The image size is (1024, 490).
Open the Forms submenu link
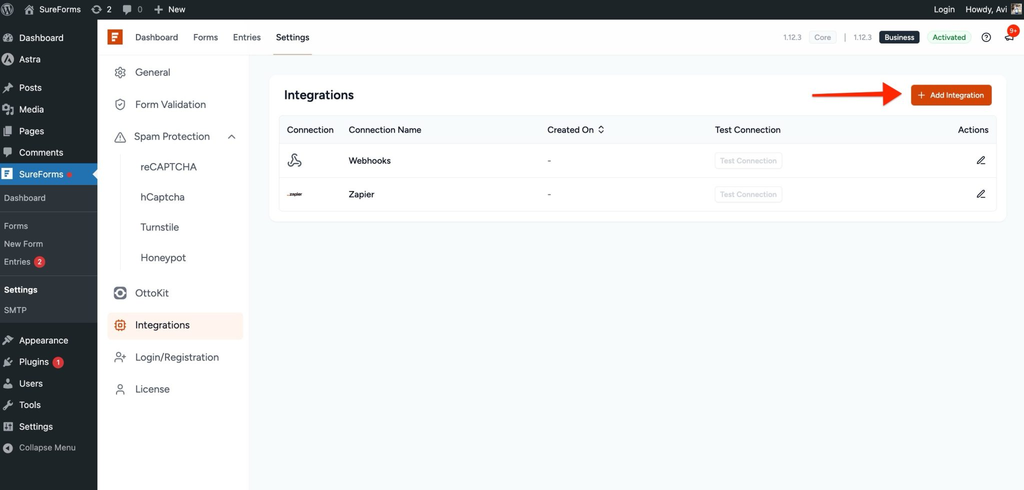pos(16,226)
